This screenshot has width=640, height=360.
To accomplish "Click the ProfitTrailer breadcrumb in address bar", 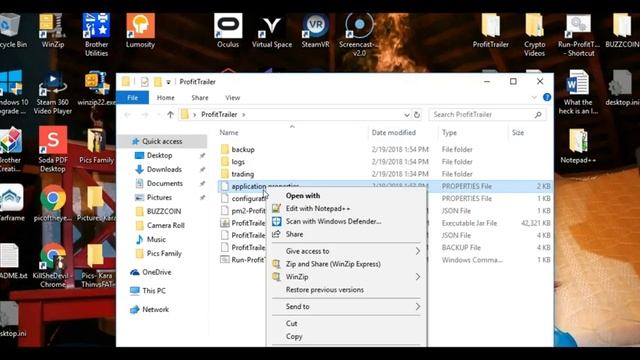I will click(x=219, y=115).
